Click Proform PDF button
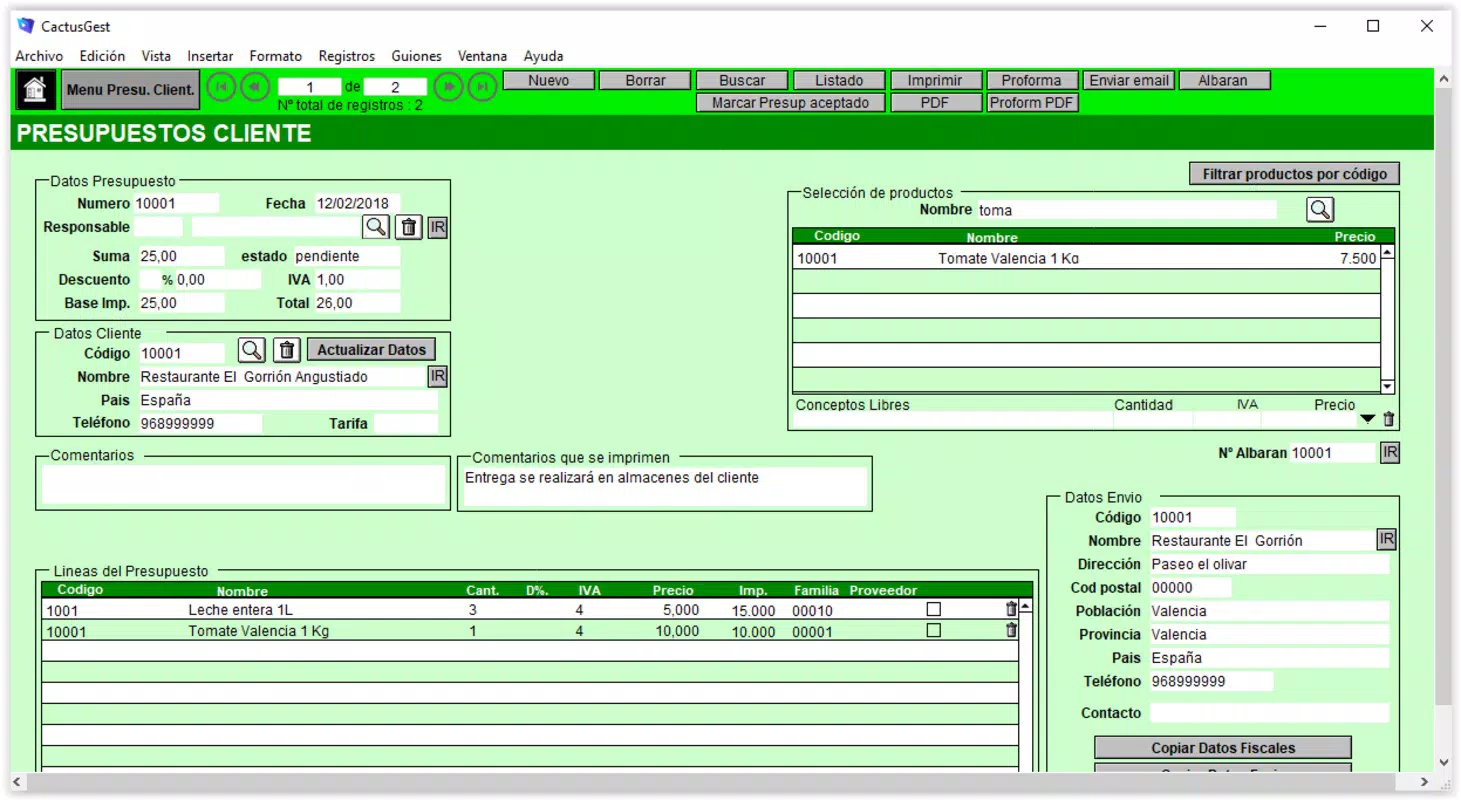This screenshot has width=1461, height=800. [1031, 102]
